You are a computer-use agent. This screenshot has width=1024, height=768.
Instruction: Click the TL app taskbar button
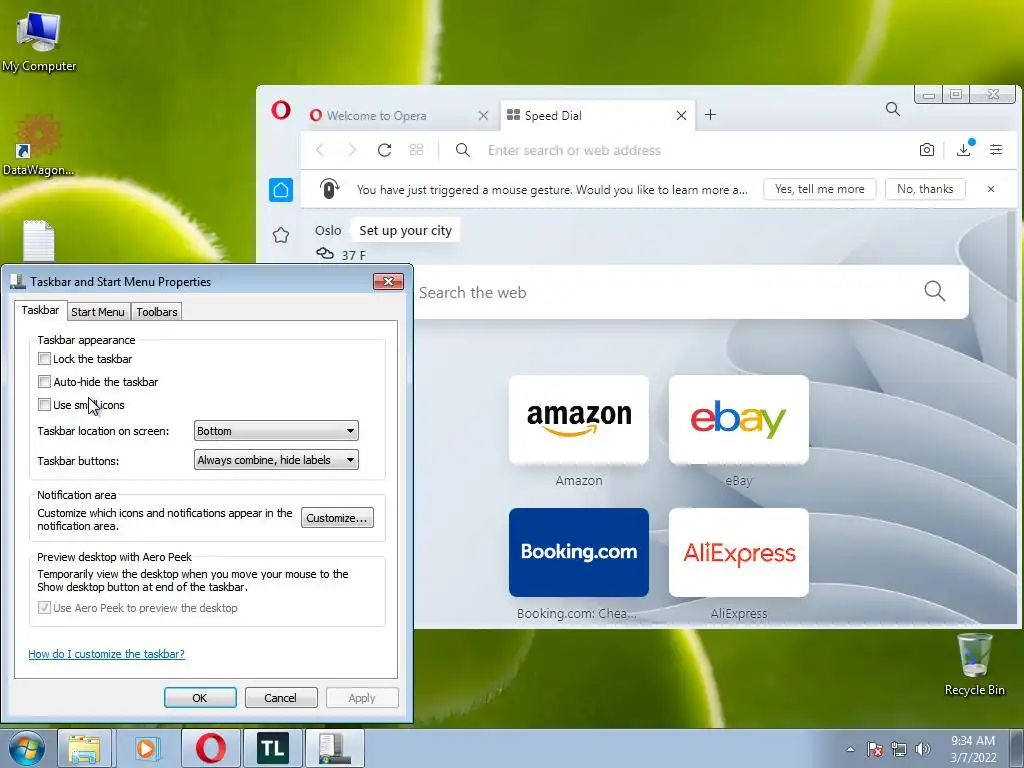coord(272,748)
